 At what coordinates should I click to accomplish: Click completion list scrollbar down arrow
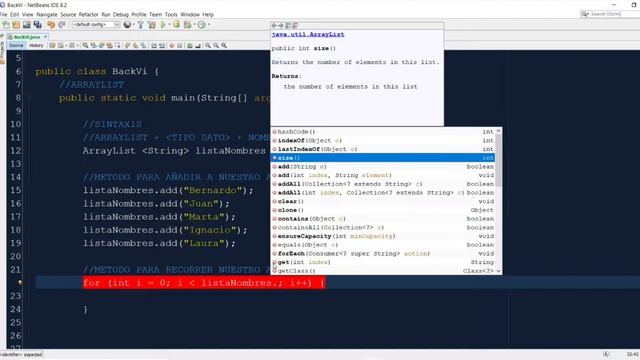coord(498,271)
